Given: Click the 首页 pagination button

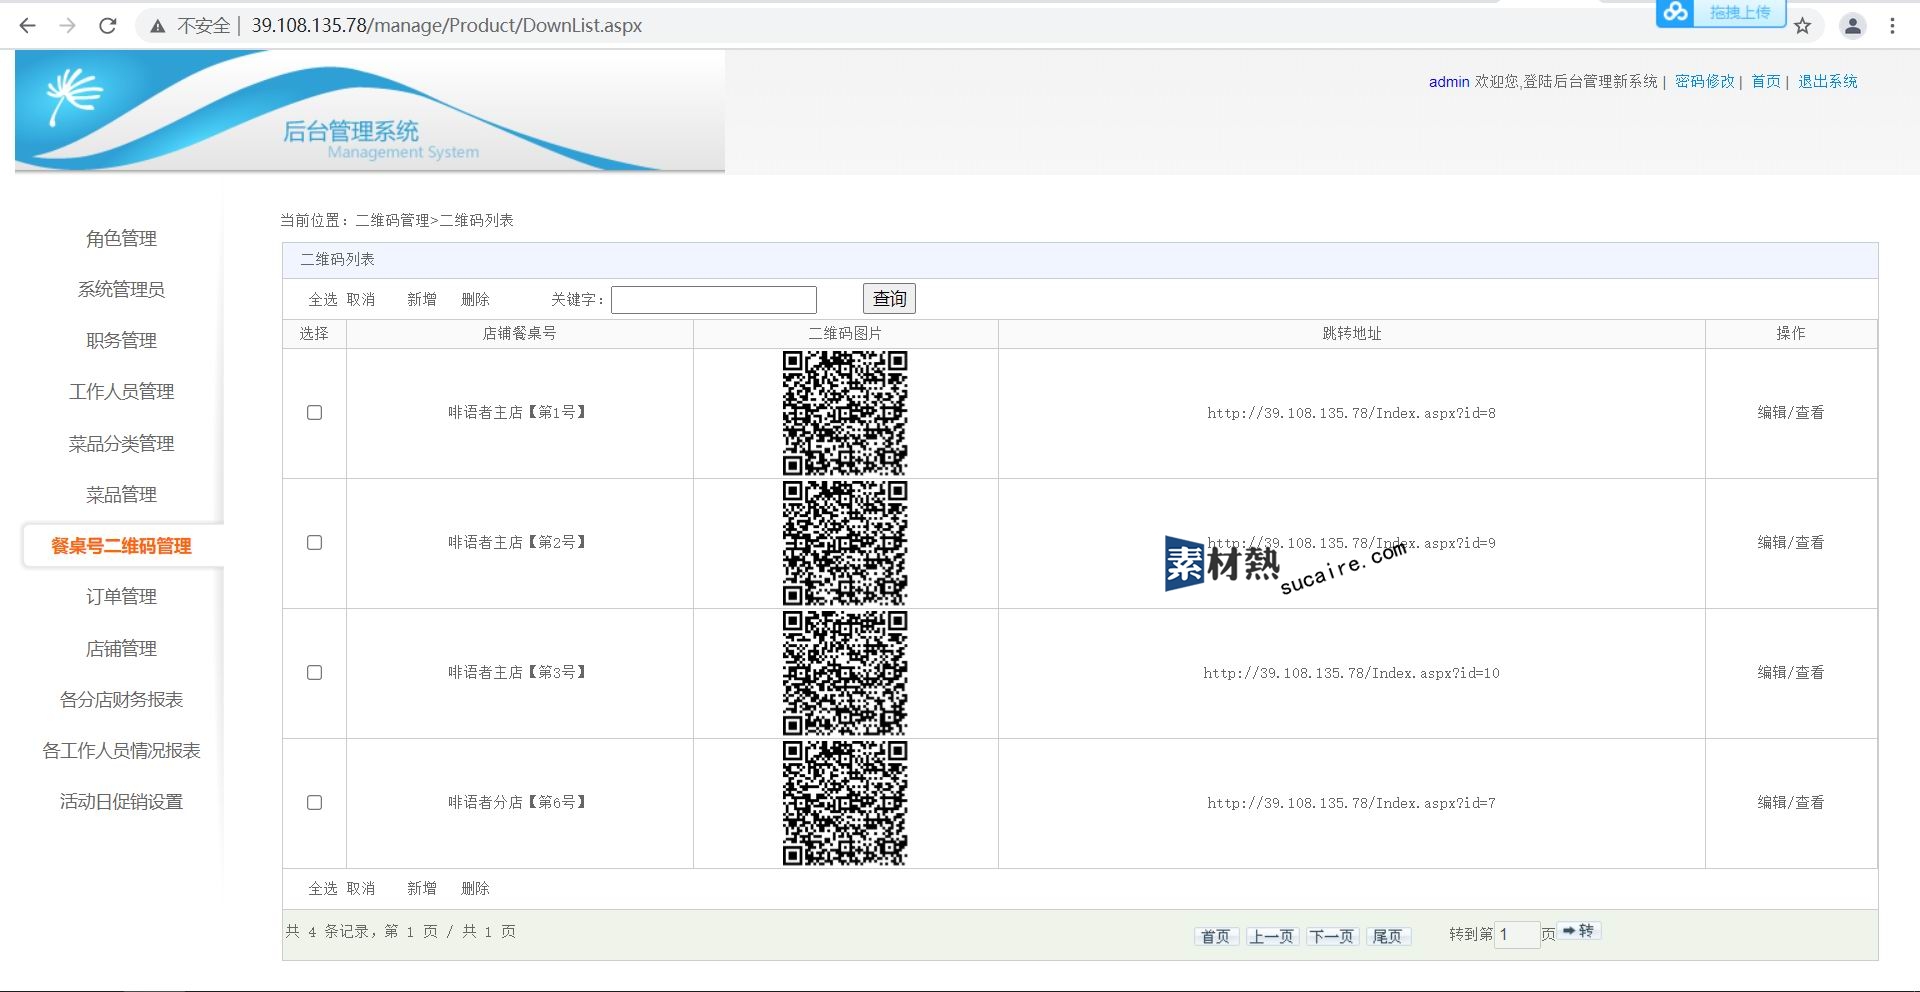Looking at the screenshot, I should pyautogui.click(x=1216, y=936).
